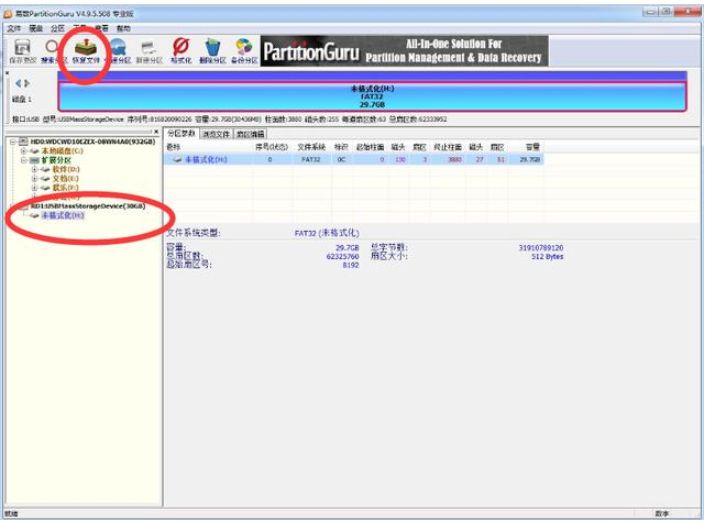Click the drive icon beside 本地磁盘(C:)
This screenshot has height=525, width=710.
tap(34, 151)
